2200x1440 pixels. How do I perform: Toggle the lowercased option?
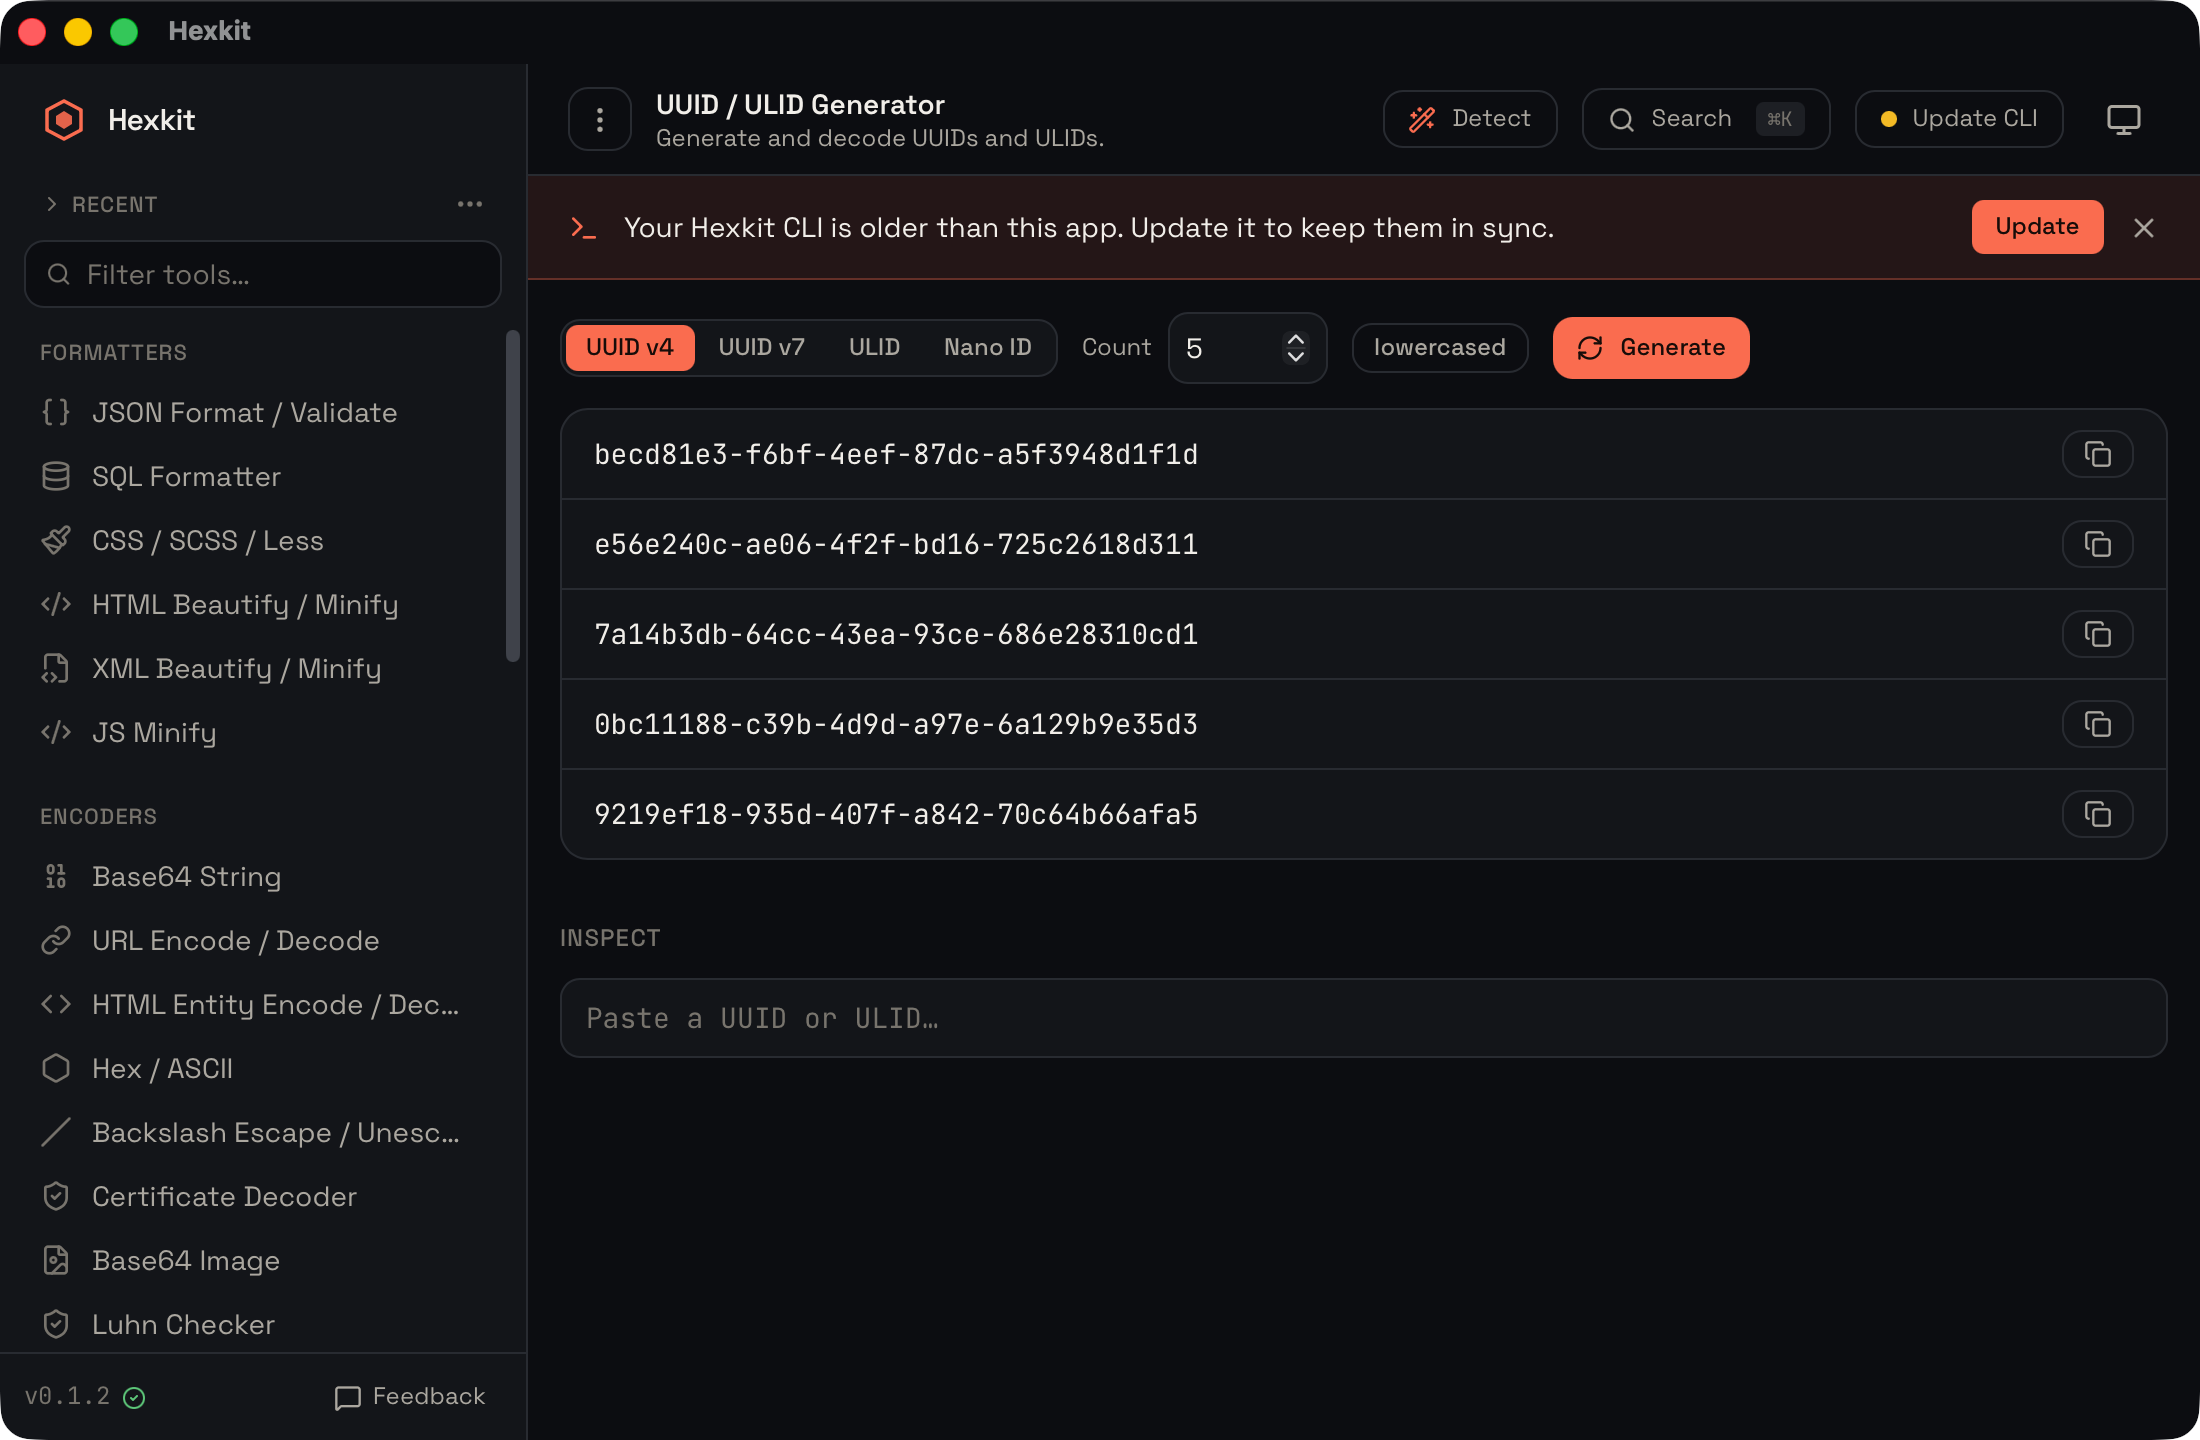[x=1439, y=348]
